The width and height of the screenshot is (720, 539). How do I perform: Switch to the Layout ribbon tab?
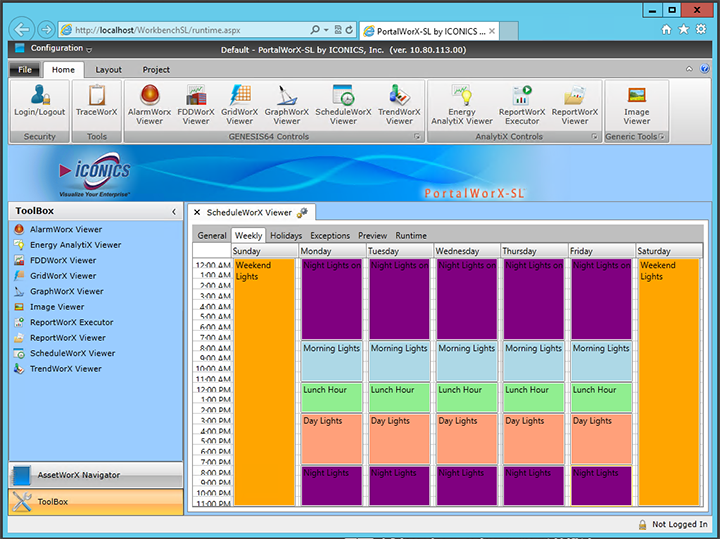(x=108, y=70)
